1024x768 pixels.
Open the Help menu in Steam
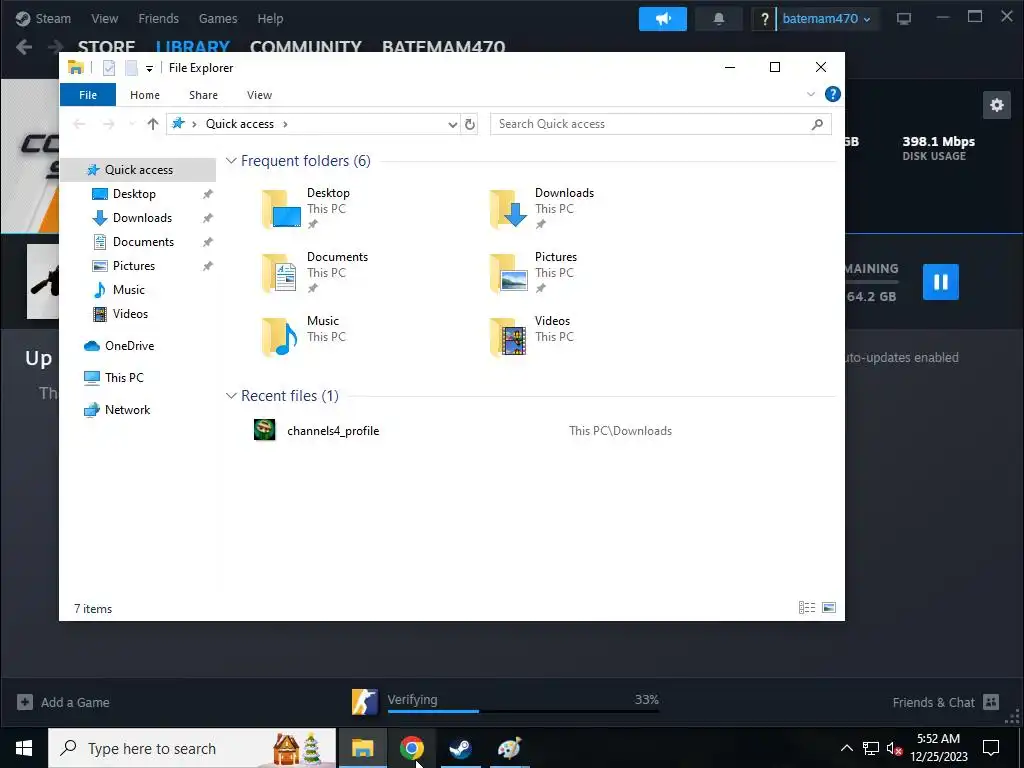point(270,18)
